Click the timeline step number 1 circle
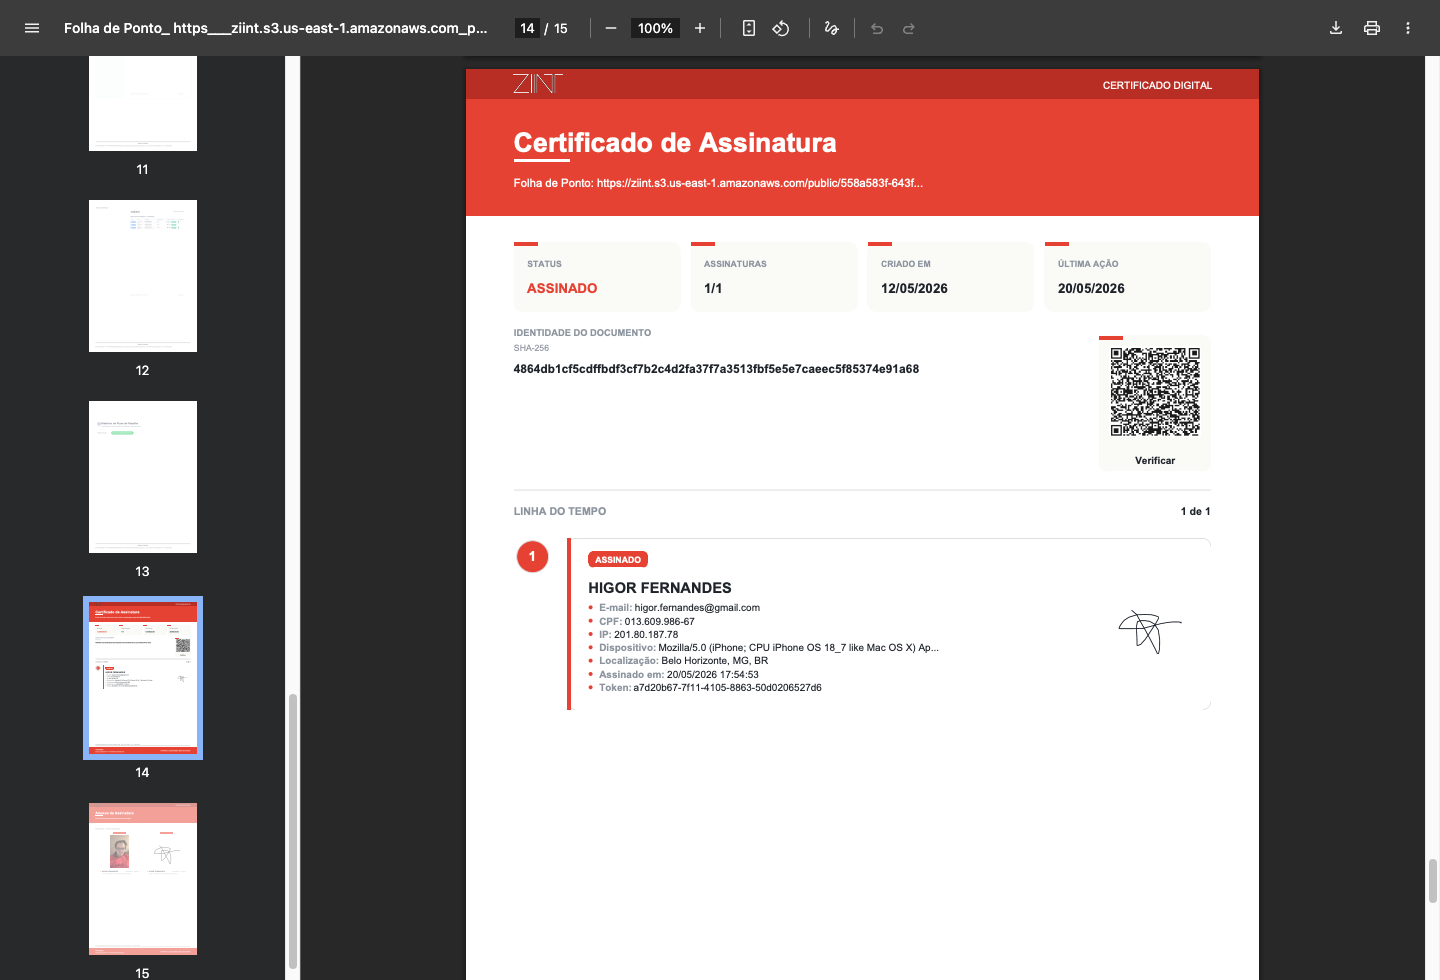 [532, 556]
